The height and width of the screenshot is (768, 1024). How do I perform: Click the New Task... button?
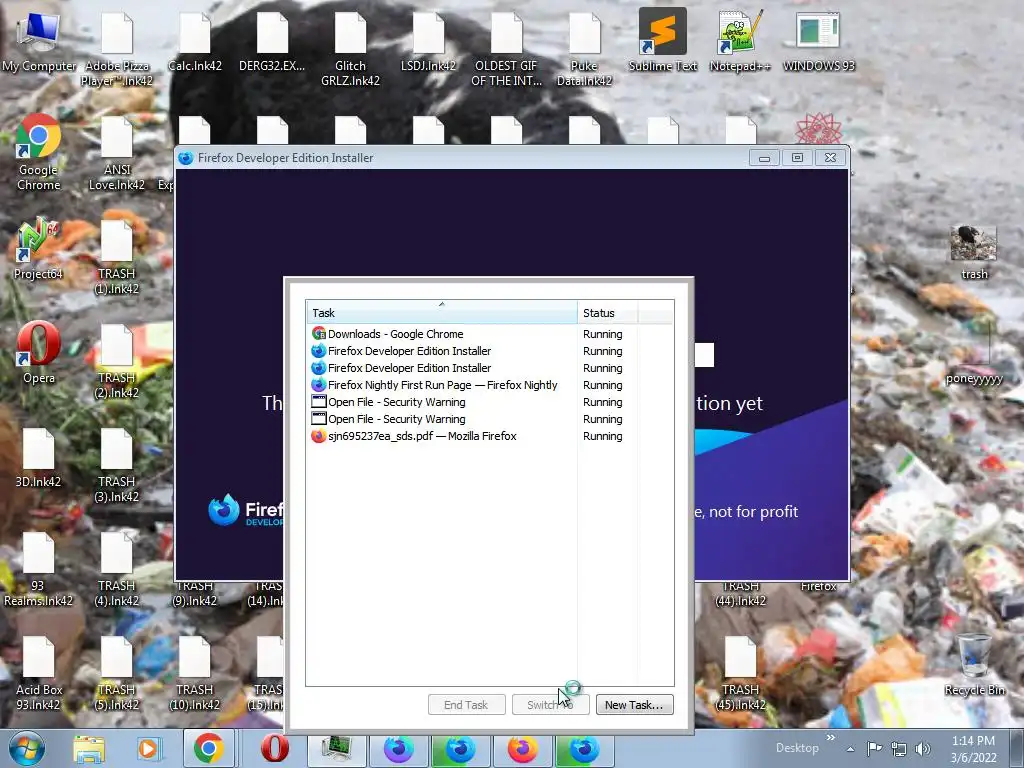[634, 705]
